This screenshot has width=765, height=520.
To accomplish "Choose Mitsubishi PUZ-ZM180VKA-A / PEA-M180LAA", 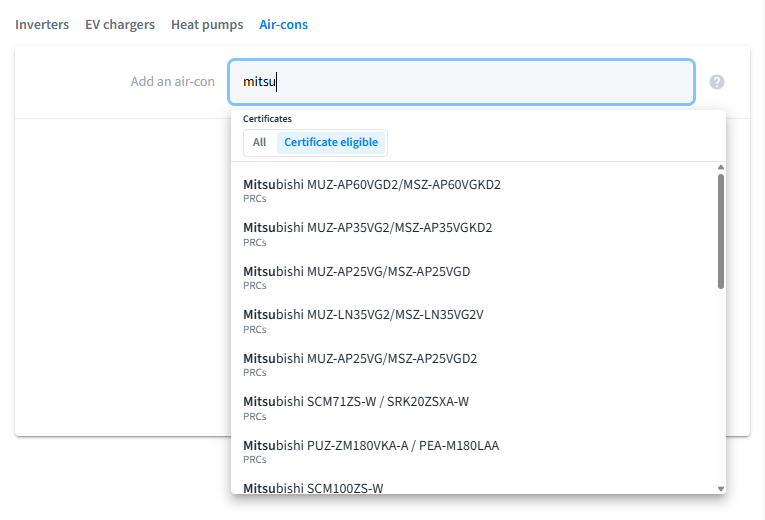I will pos(371,450).
